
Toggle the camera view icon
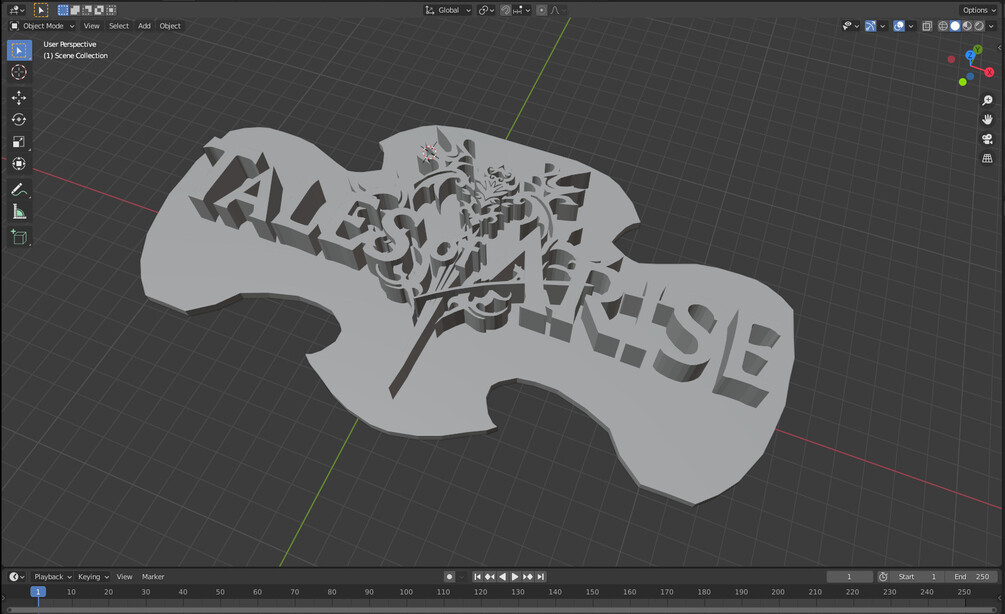[x=987, y=139]
